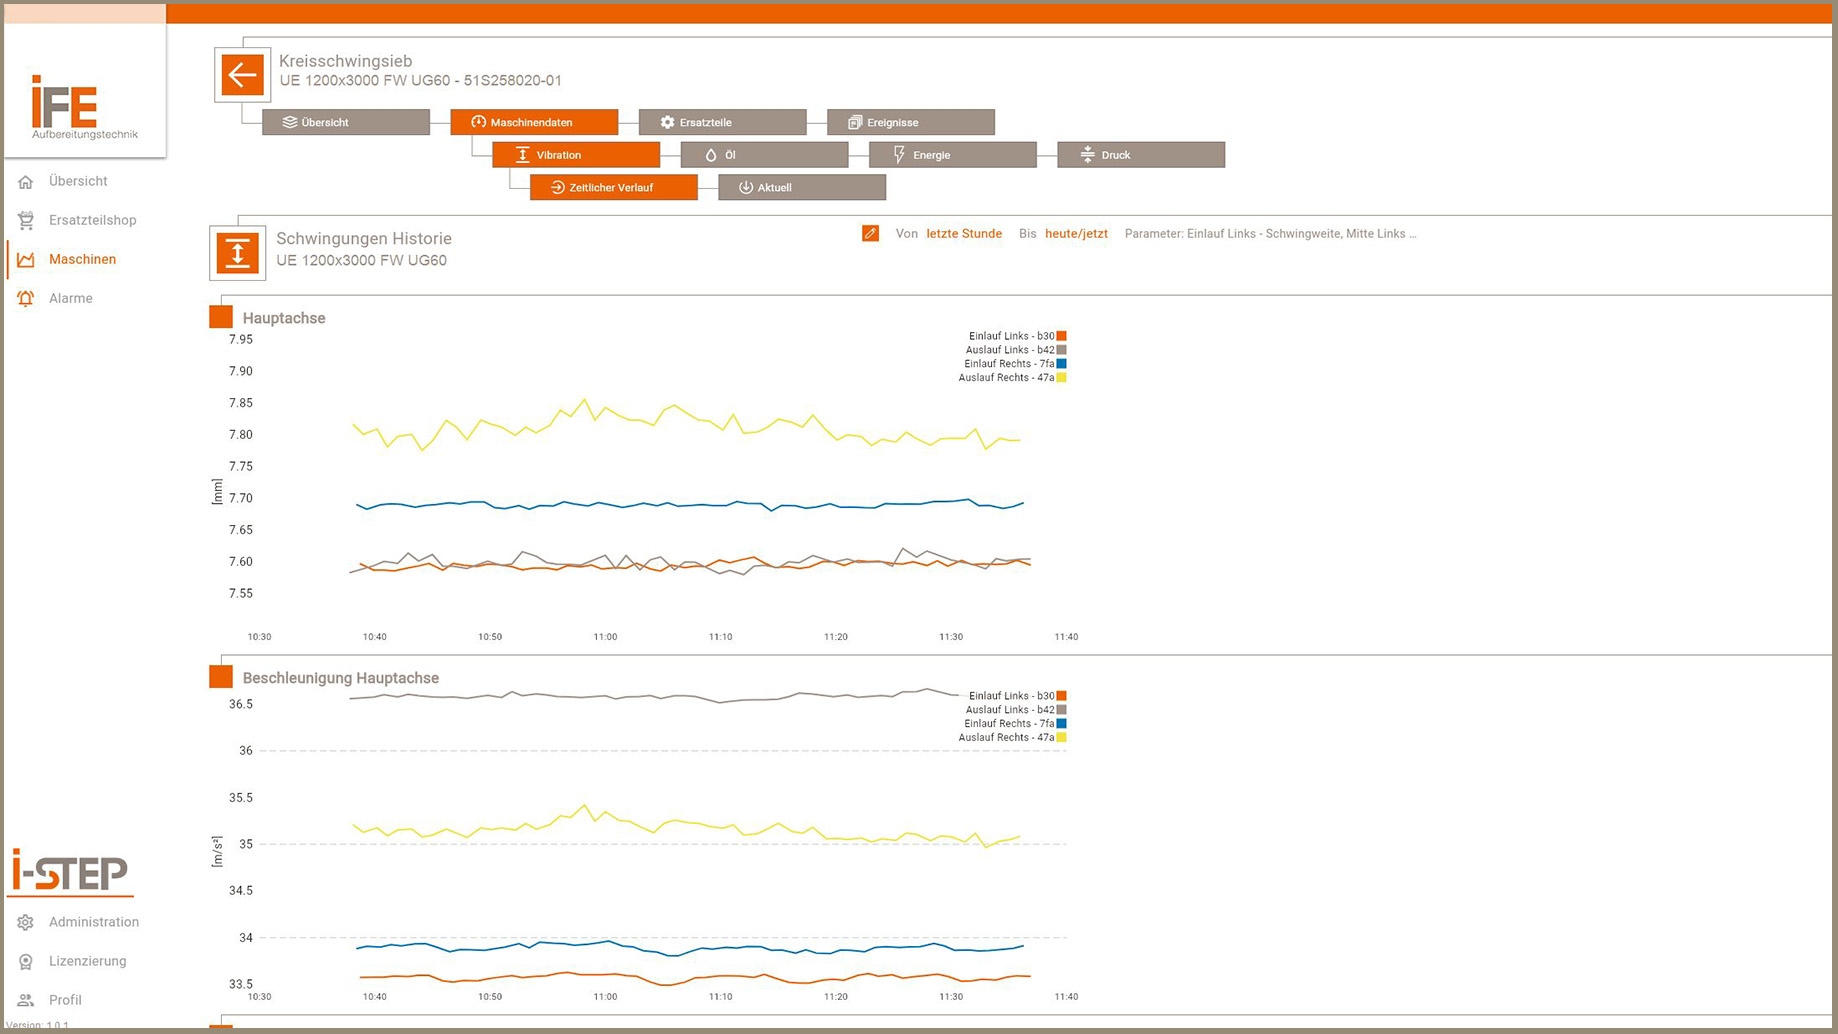Open the 'letzte Stunde' start time selector
The image size is (1838, 1034).
(963, 234)
